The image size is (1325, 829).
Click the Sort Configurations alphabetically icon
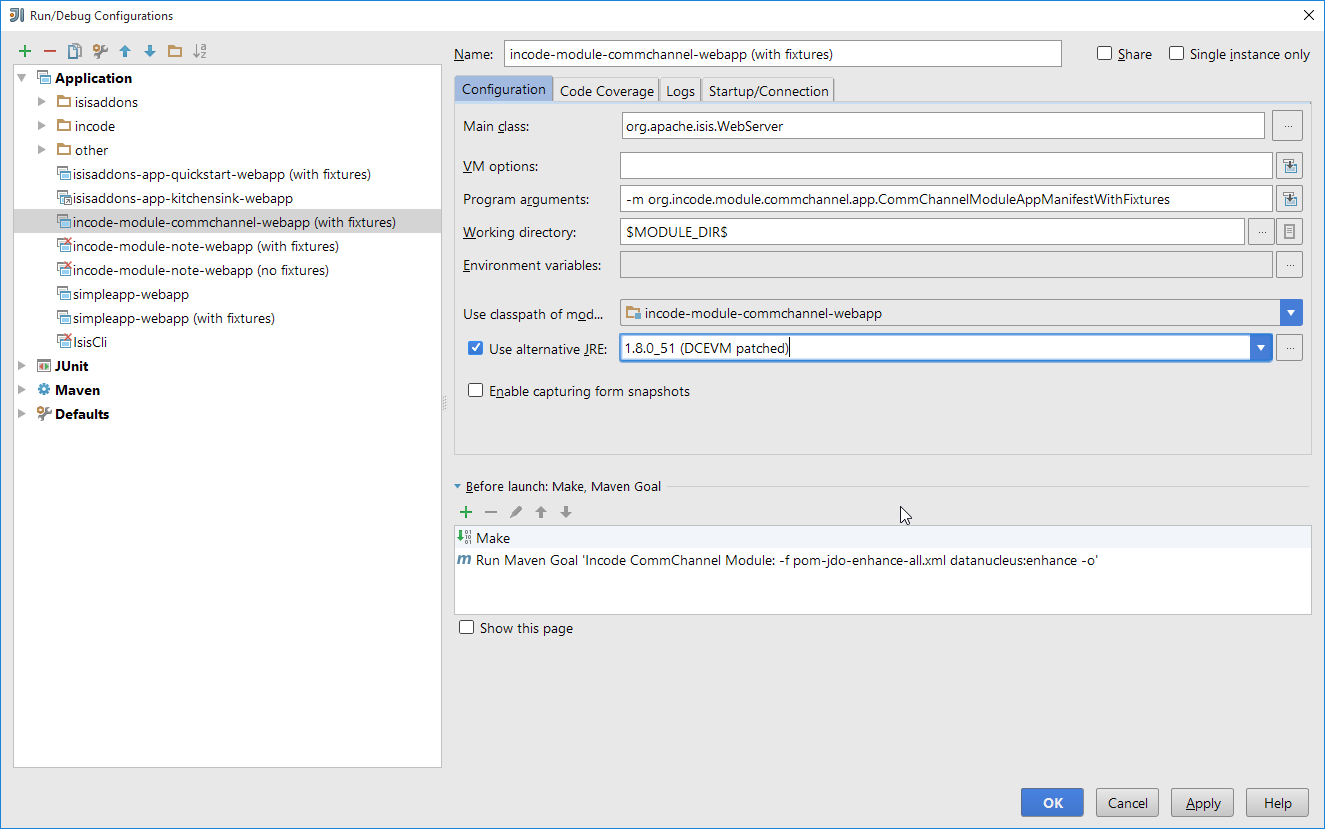click(200, 51)
